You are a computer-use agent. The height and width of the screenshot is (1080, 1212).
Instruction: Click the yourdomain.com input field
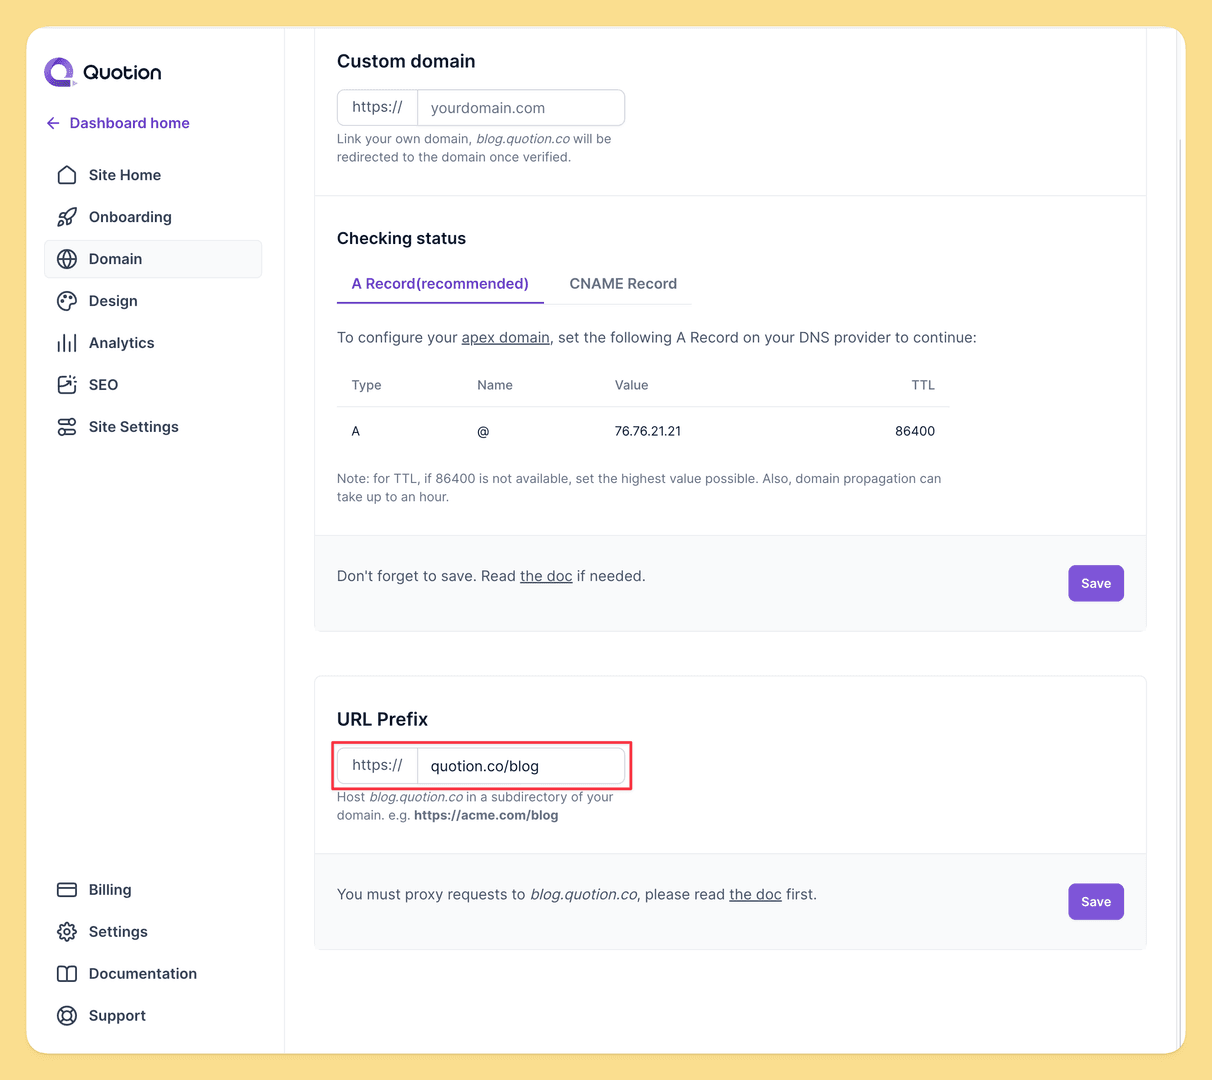point(520,107)
